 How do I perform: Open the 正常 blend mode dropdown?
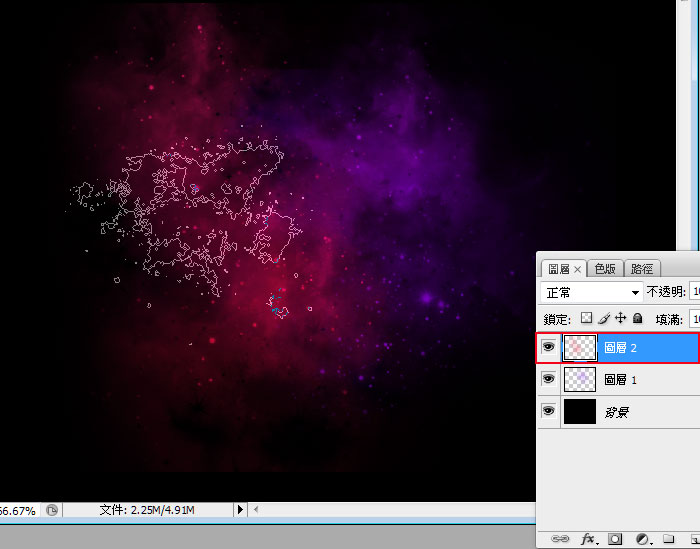pos(591,292)
